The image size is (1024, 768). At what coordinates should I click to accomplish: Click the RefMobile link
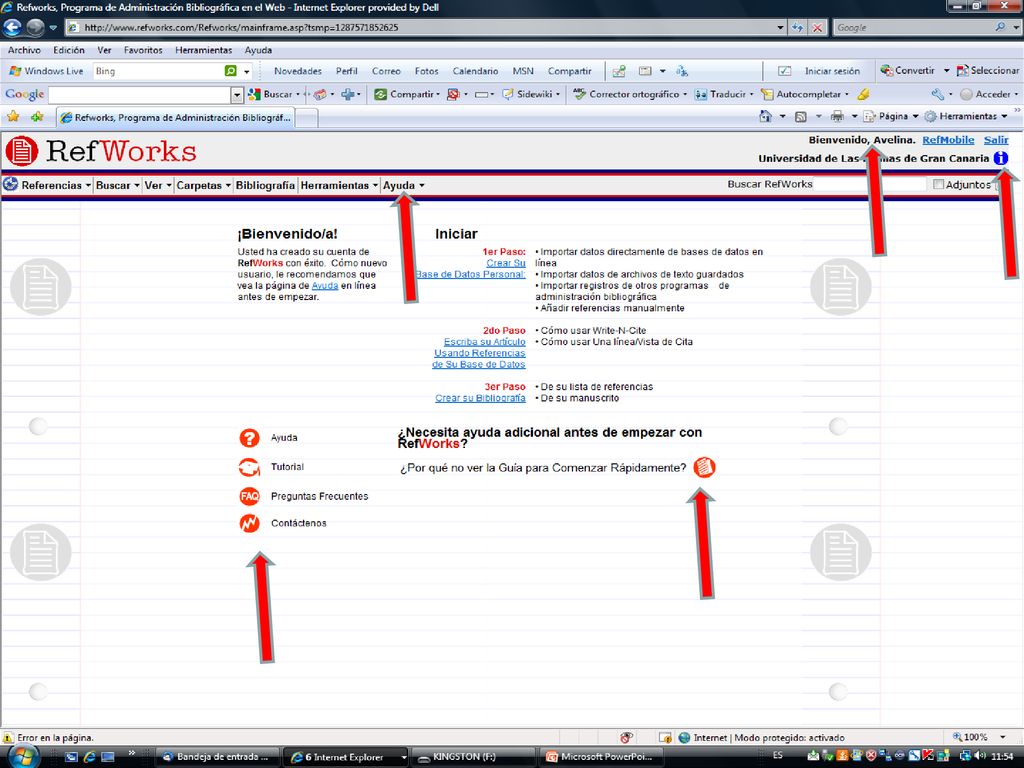point(948,140)
